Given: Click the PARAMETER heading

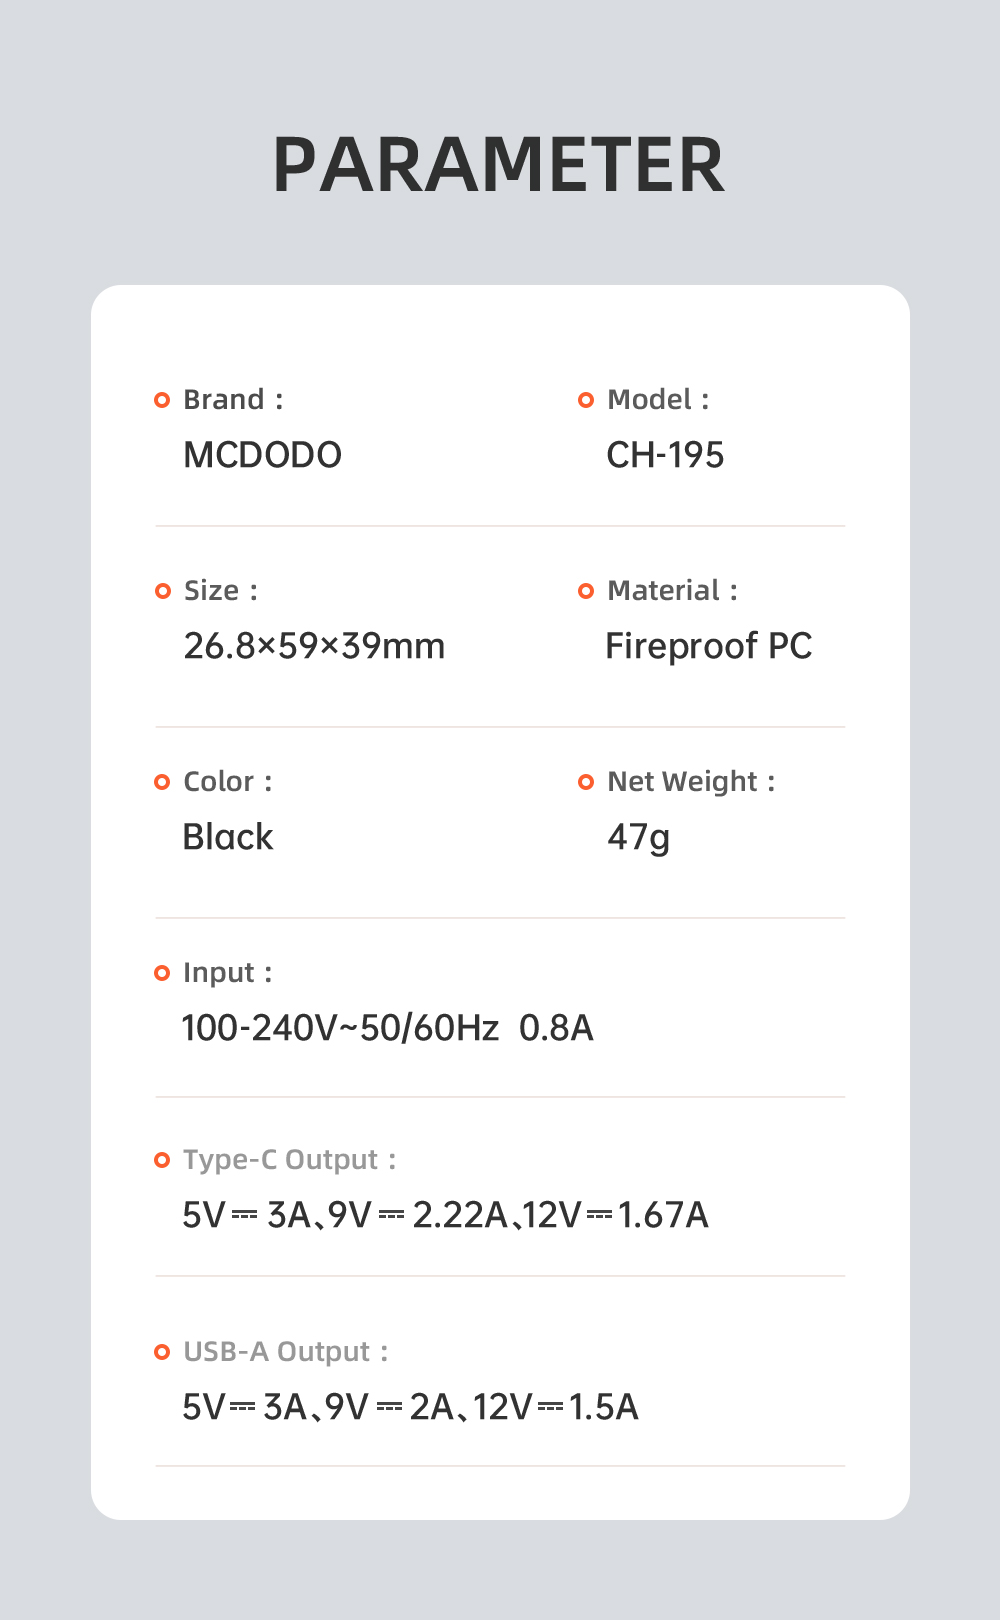Looking at the screenshot, I should pos(498,165).
